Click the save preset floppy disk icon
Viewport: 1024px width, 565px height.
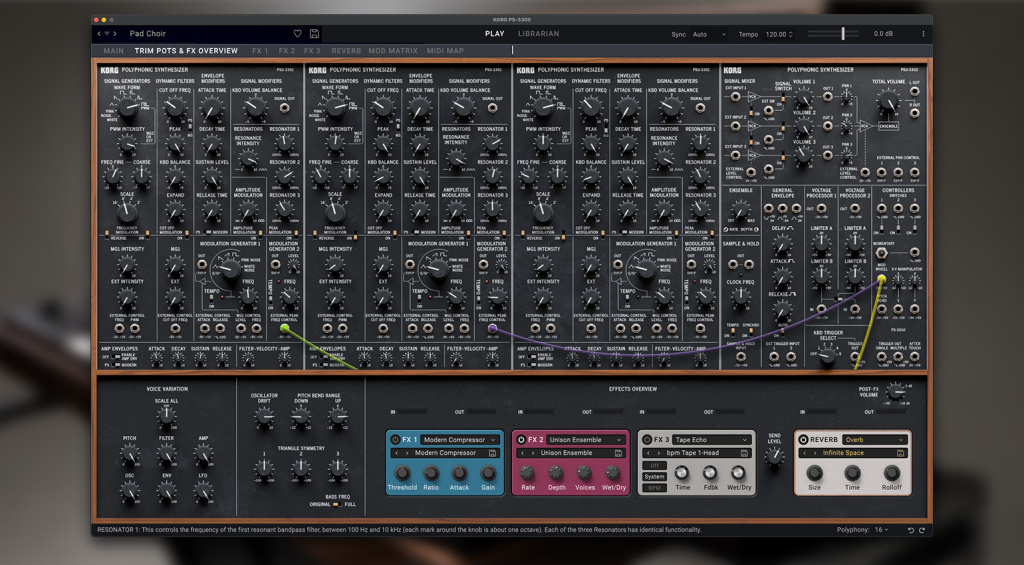314,34
